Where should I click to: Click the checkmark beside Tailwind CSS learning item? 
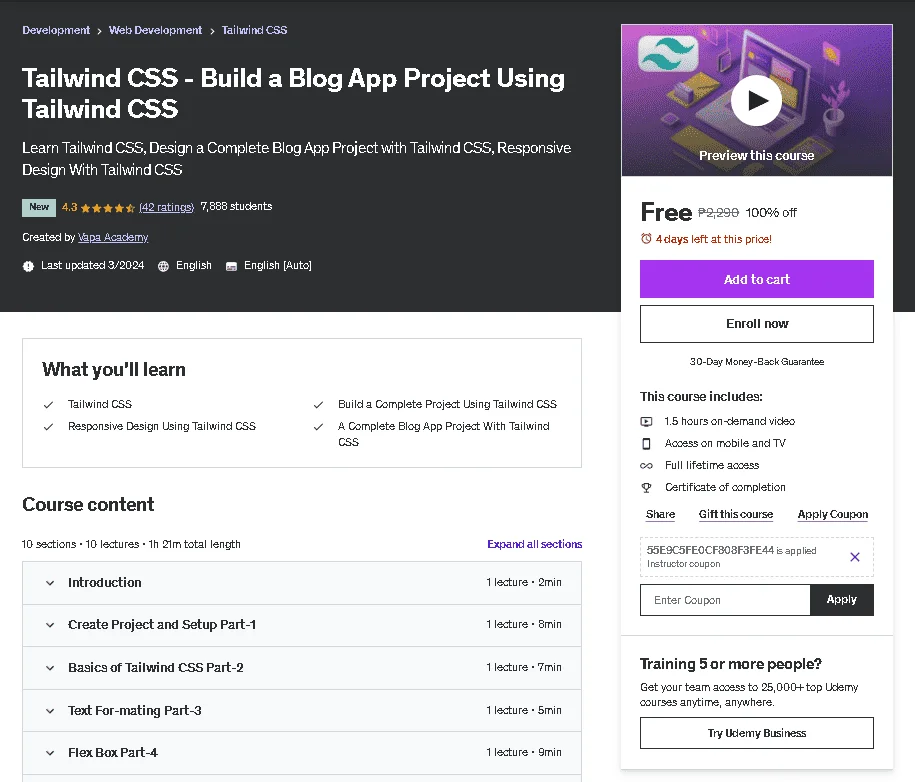click(x=48, y=404)
